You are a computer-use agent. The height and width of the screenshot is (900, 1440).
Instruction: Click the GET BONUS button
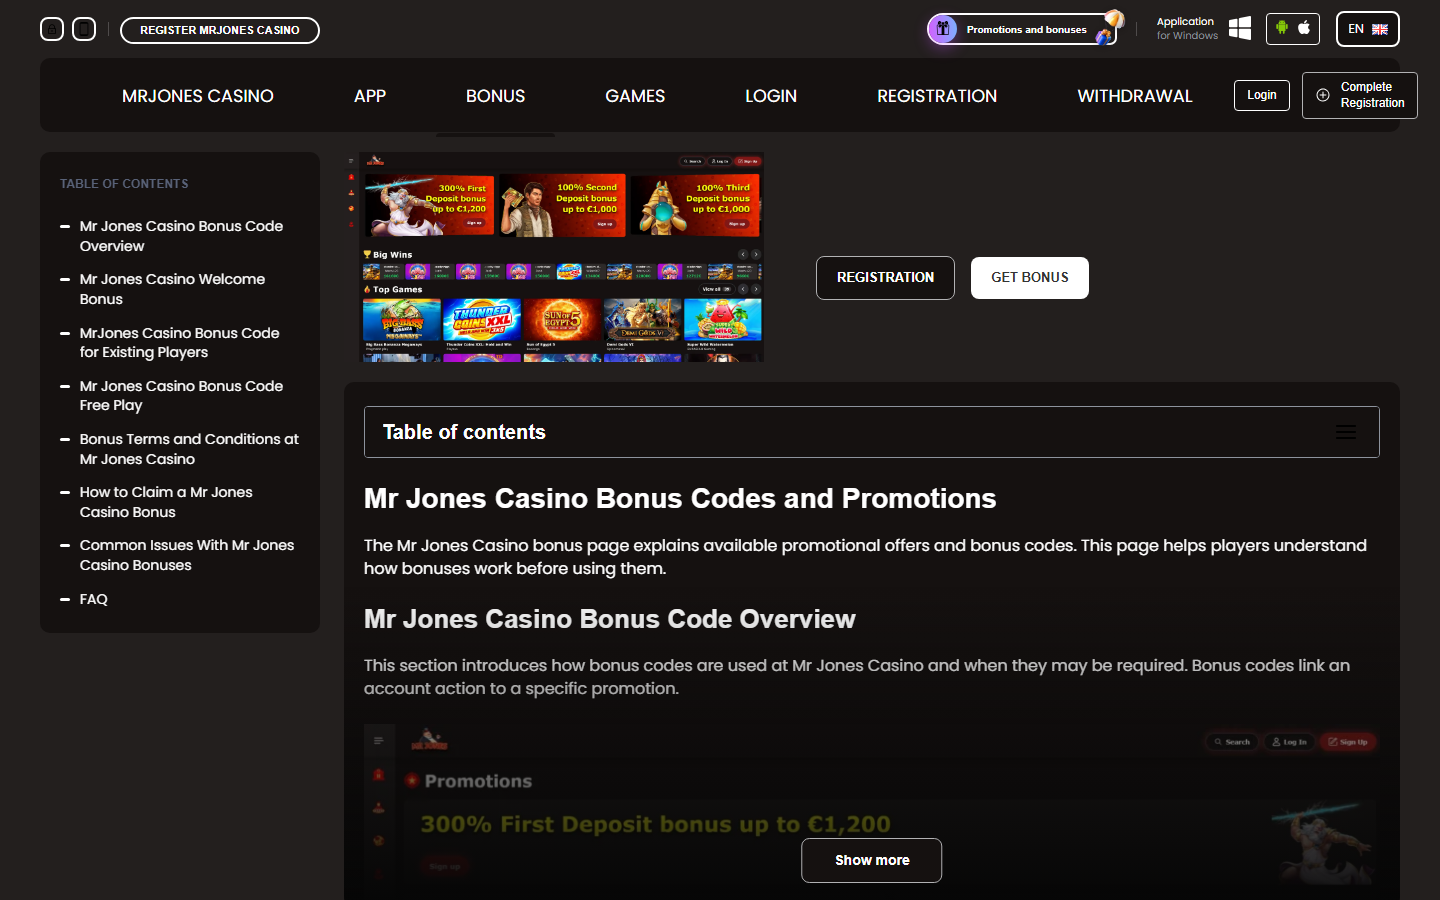1029,278
